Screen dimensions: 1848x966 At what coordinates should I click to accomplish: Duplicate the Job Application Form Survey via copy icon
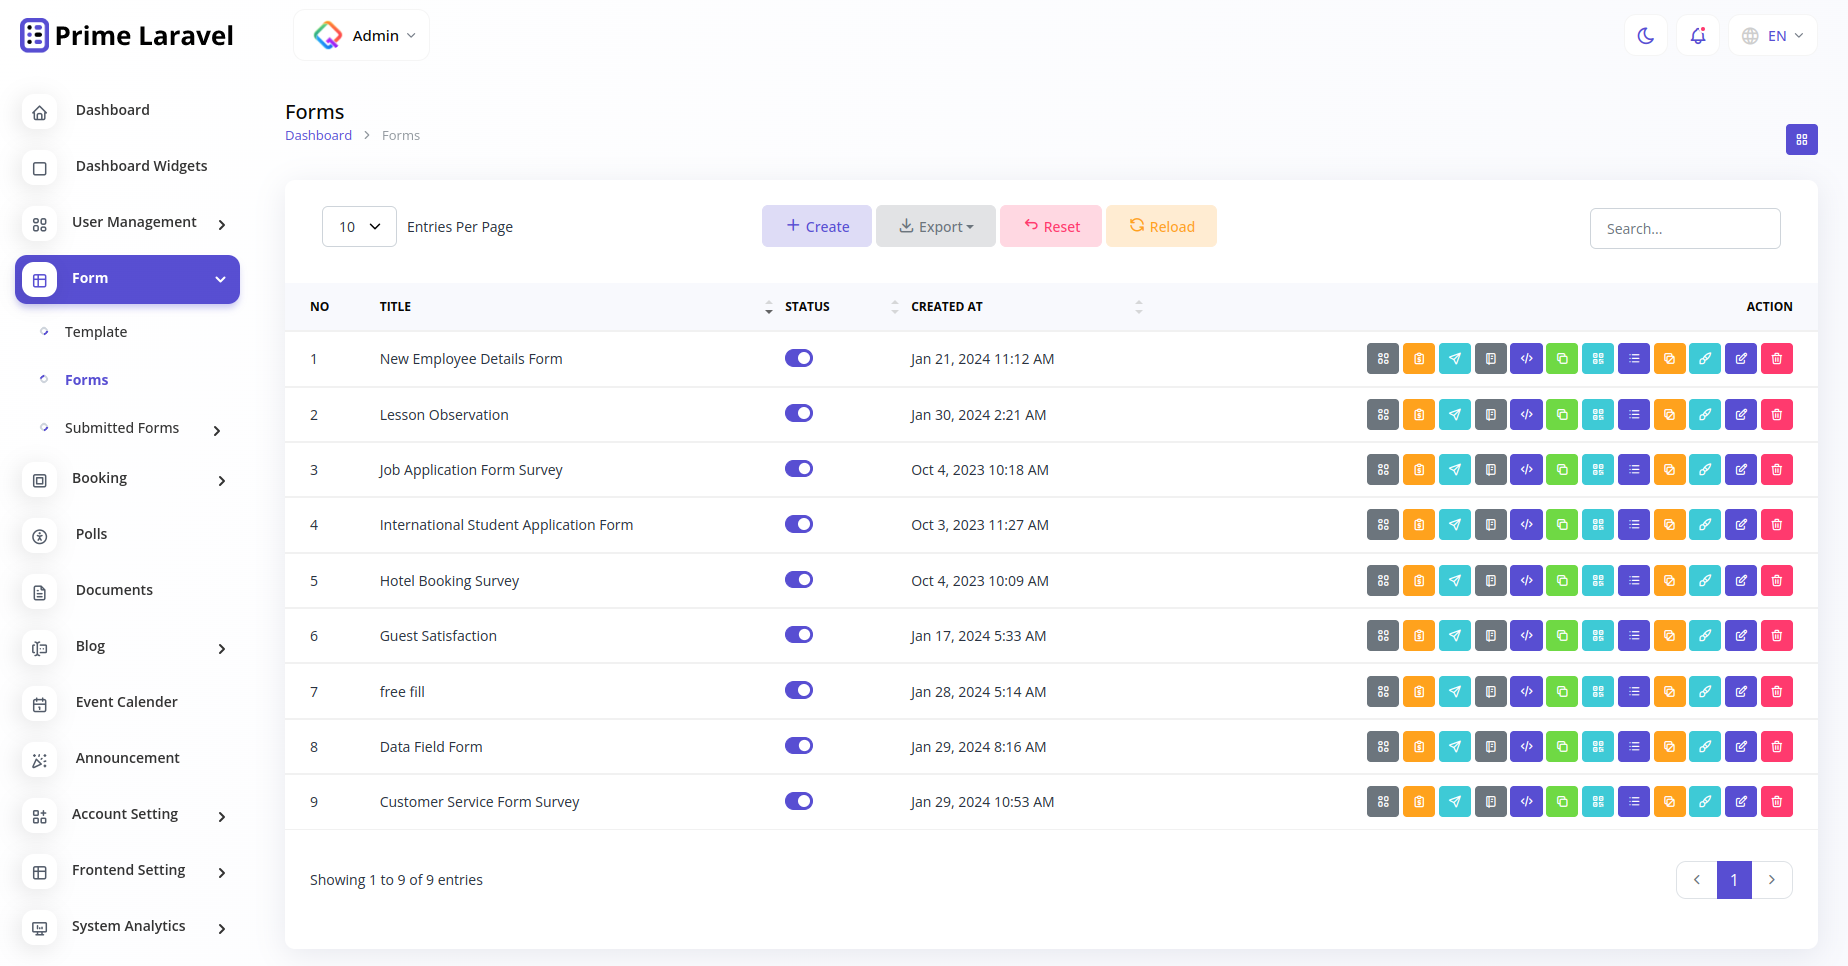point(1563,469)
